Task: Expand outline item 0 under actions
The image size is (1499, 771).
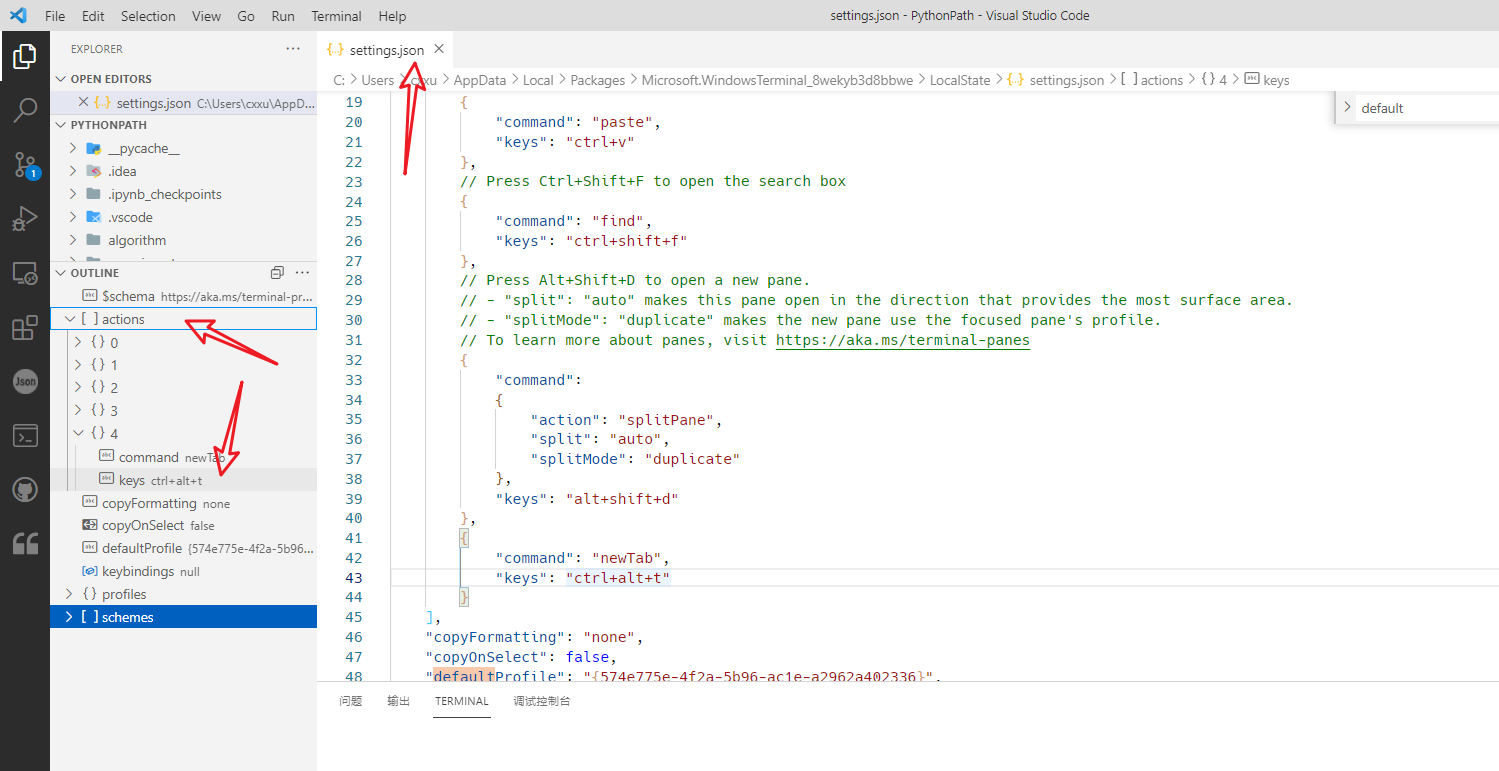Action: click(x=79, y=342)
